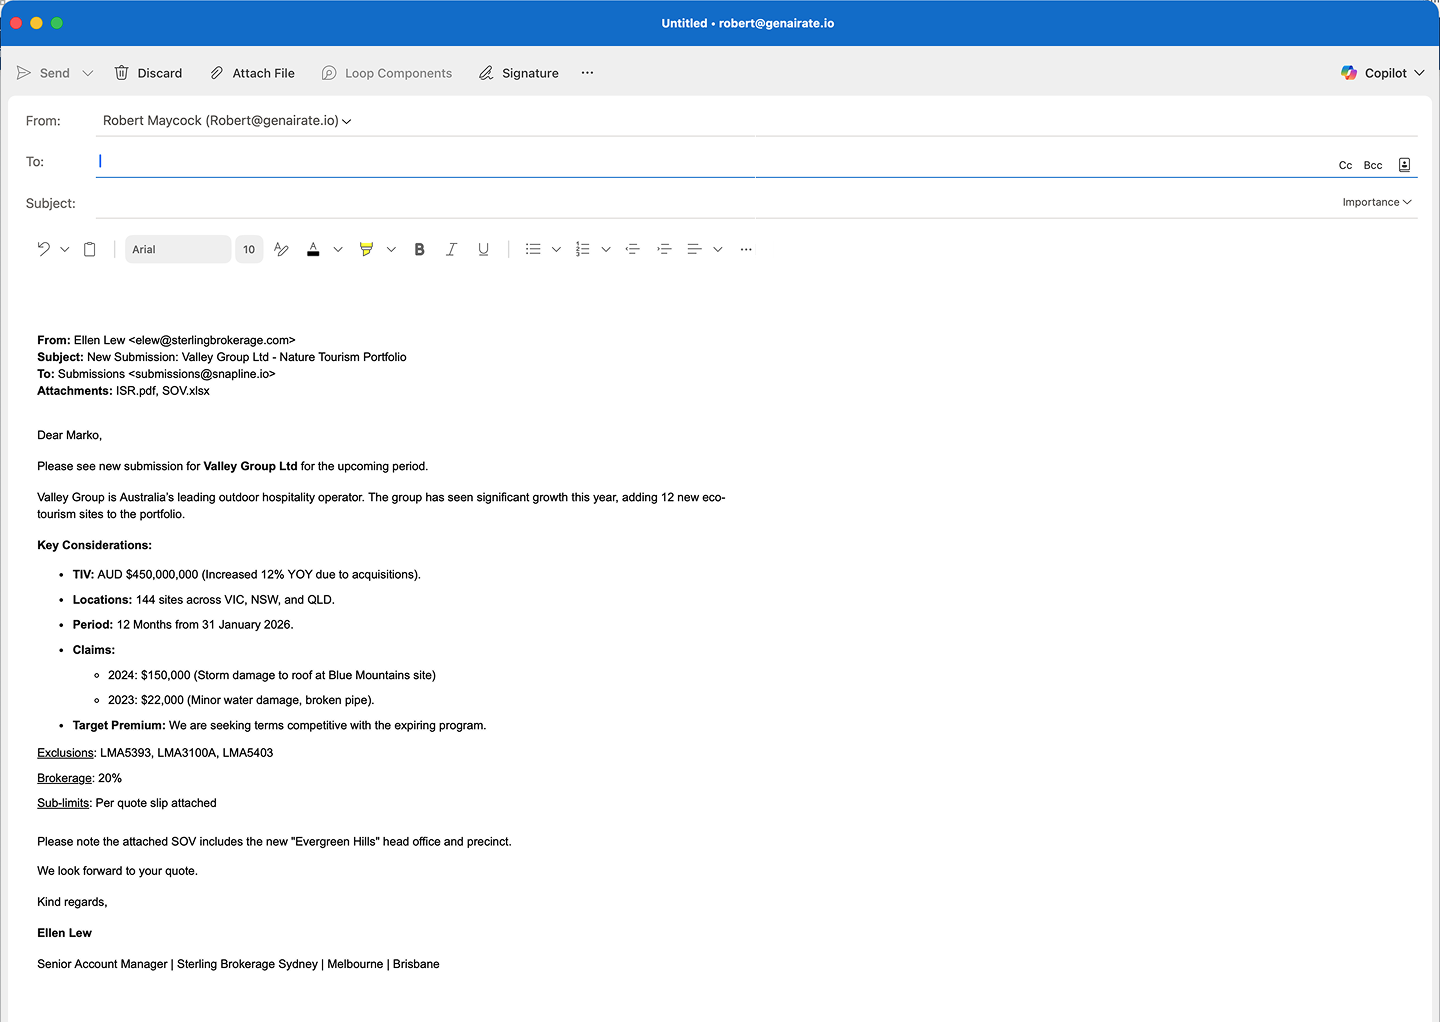Click the "2023: $22,000" claim line
The width and height of the screenshot is (1440, 1024).
tap(241, 701)
